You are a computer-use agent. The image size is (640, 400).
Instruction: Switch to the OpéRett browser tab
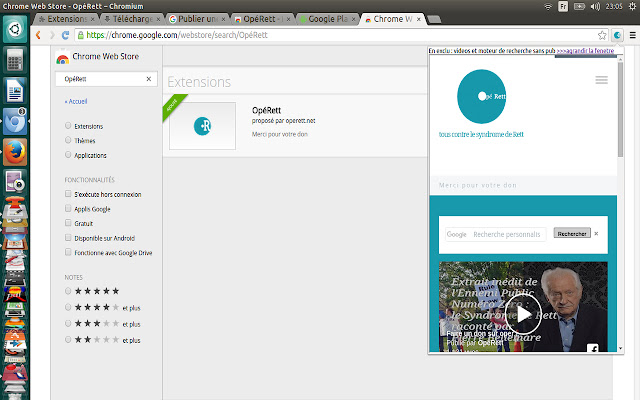[x=260, y=19]
